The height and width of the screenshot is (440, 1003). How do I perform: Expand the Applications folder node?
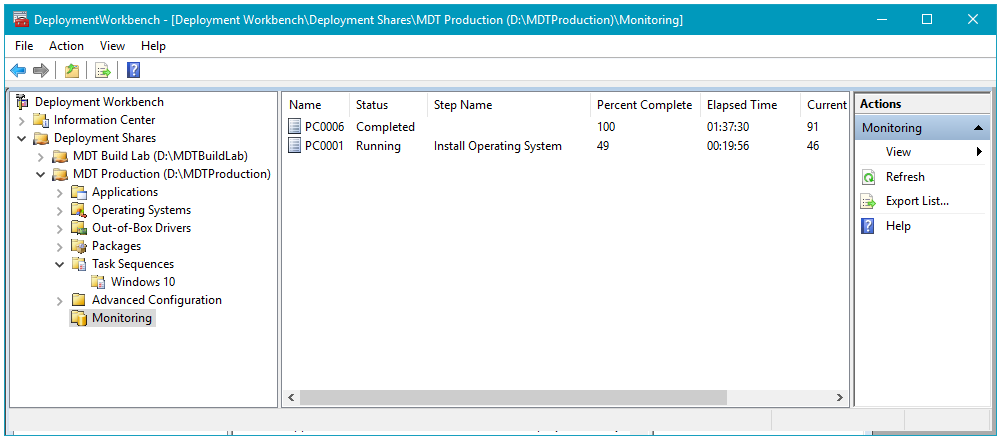(60, 192)
